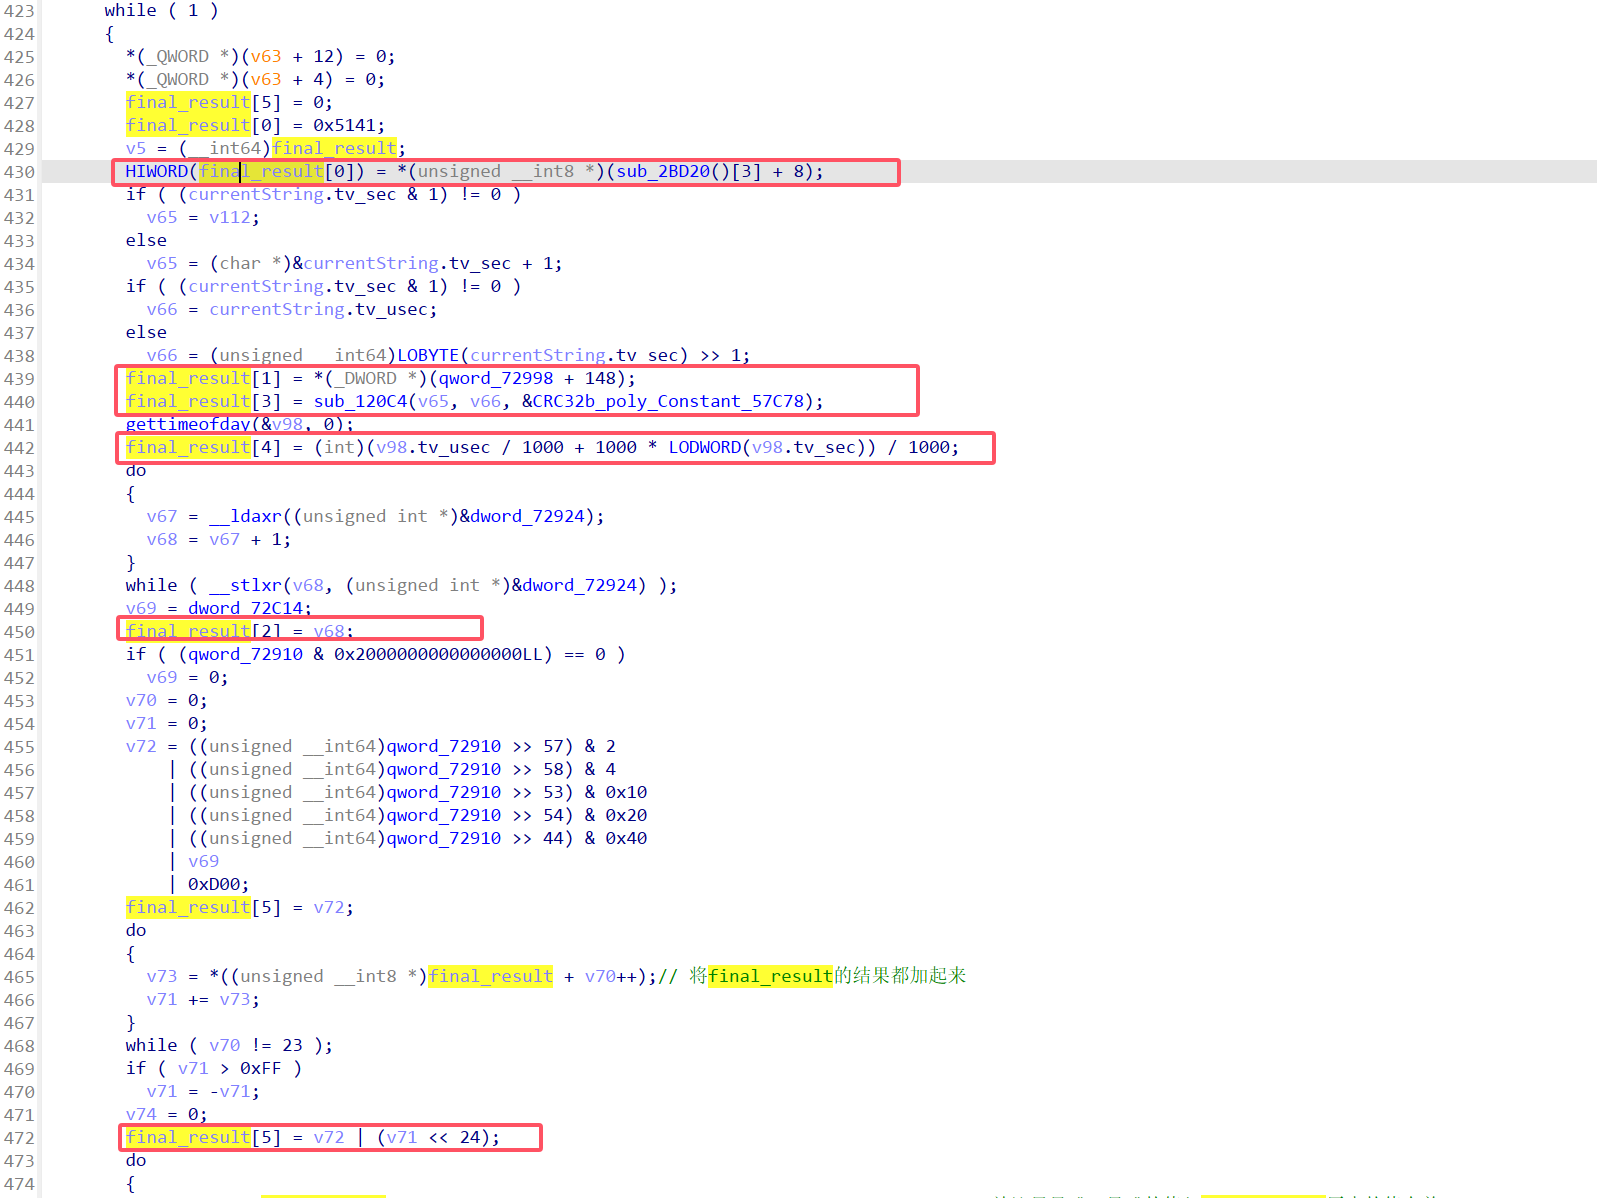Viewport: 1597px width, 1198px height.
Task: Select v73 on line 466
Action: click(234, 1000)
